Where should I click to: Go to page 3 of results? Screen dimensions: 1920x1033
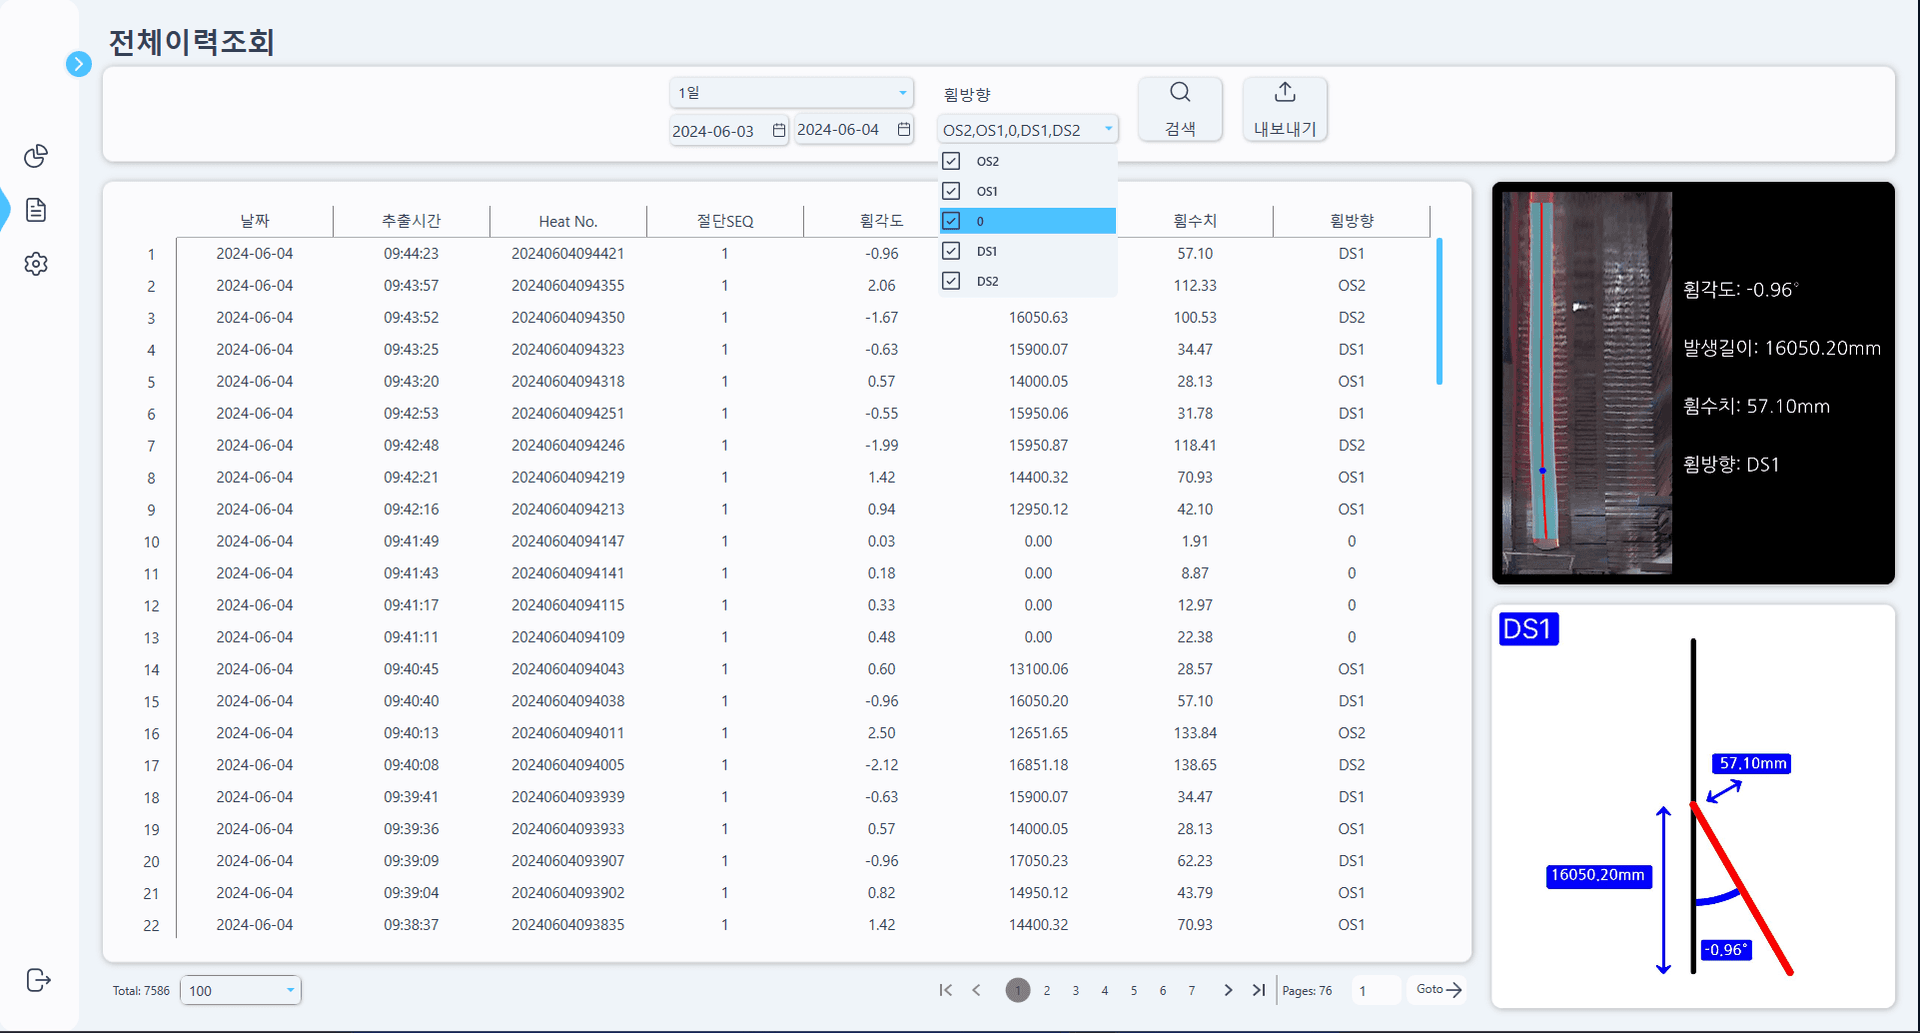pyautogui.click(x=1075, y=991)
